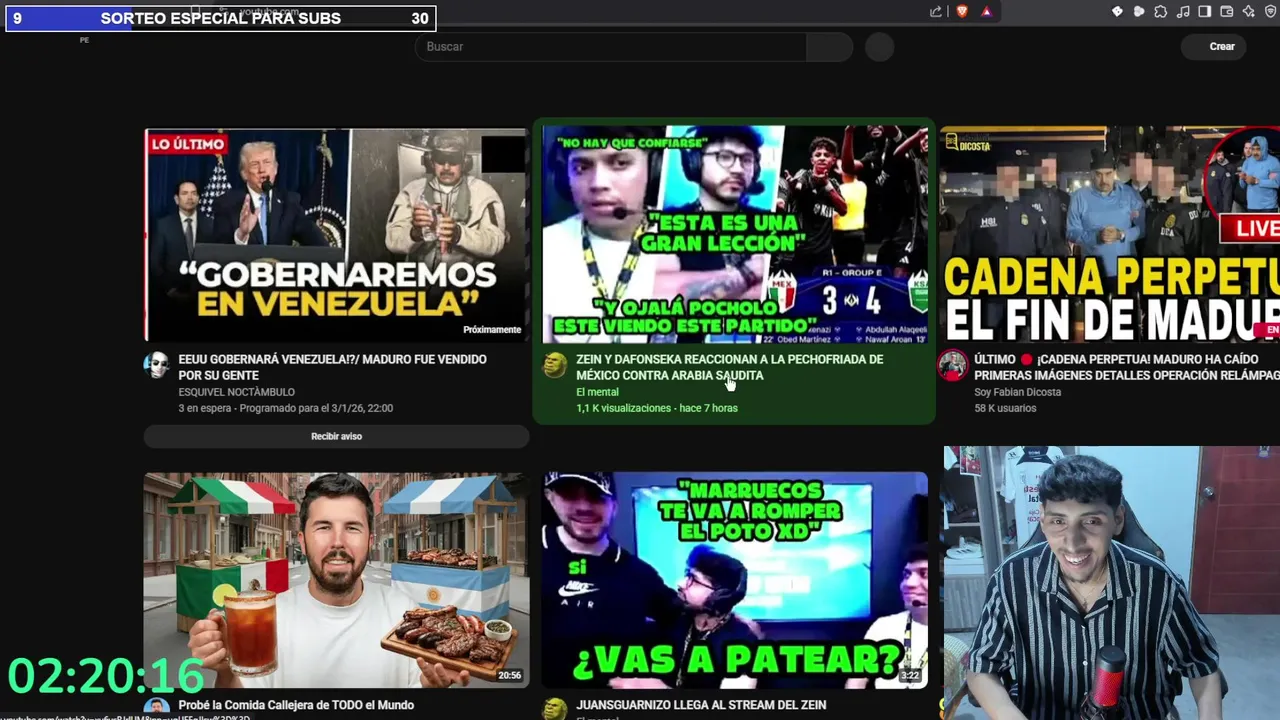The image size is (1280, 720).
Task: Open the ZEIN Y DAFONSEKA REACCIONAN video title
Action: (729, 367)
